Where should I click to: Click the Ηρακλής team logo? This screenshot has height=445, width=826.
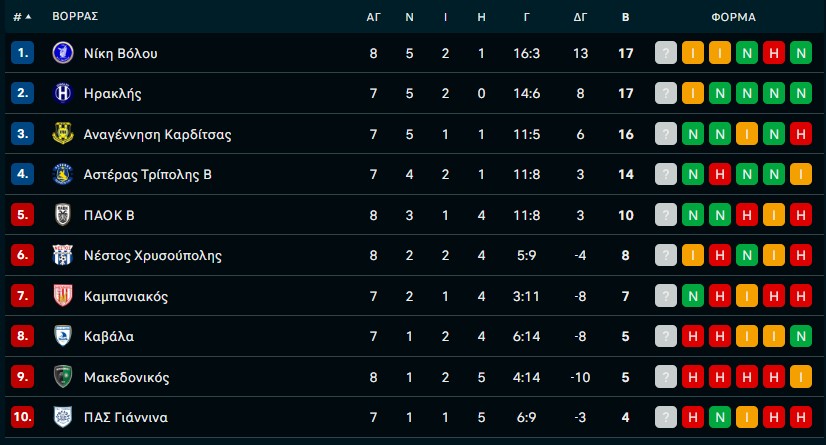point(62,93)
